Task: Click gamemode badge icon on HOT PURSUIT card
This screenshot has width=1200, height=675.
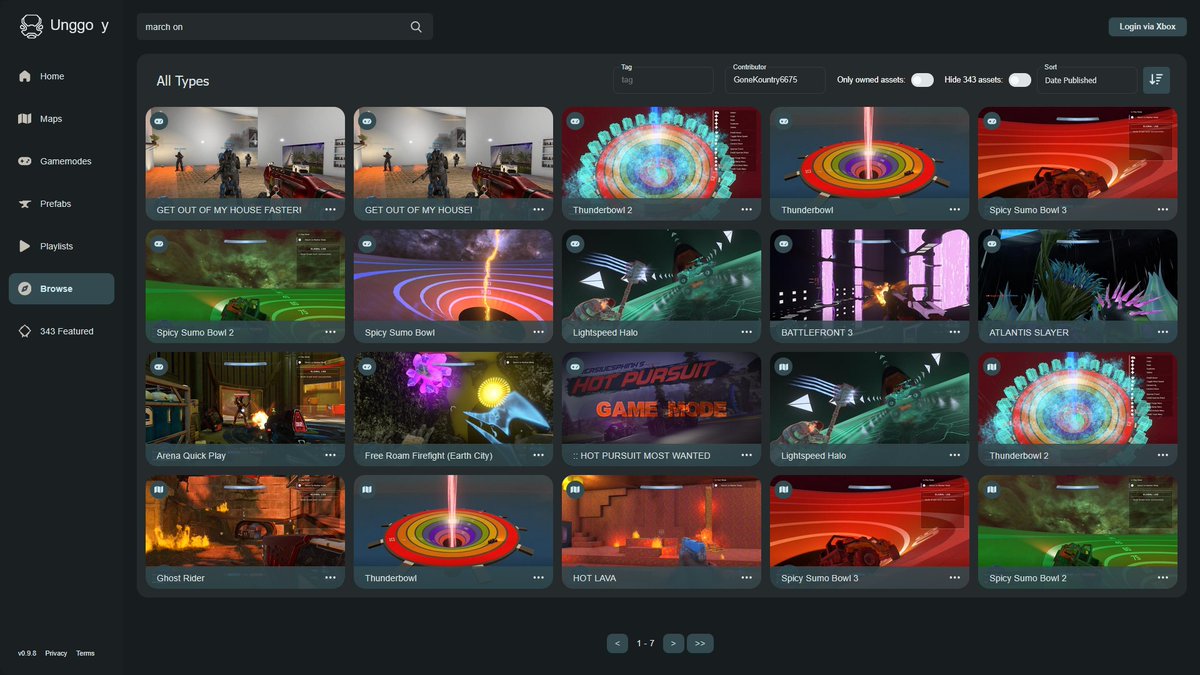Action: pos(575,367)
